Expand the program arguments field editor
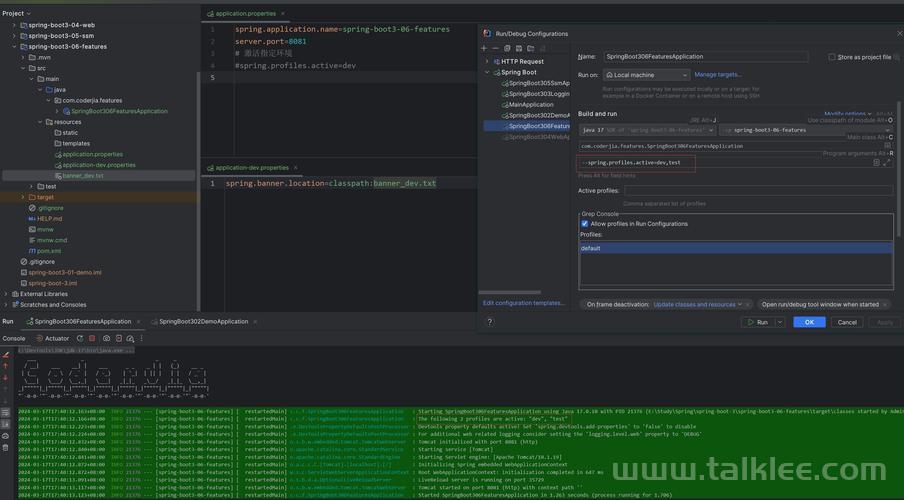The image size is (904, 500). click(x=887, y=163)
